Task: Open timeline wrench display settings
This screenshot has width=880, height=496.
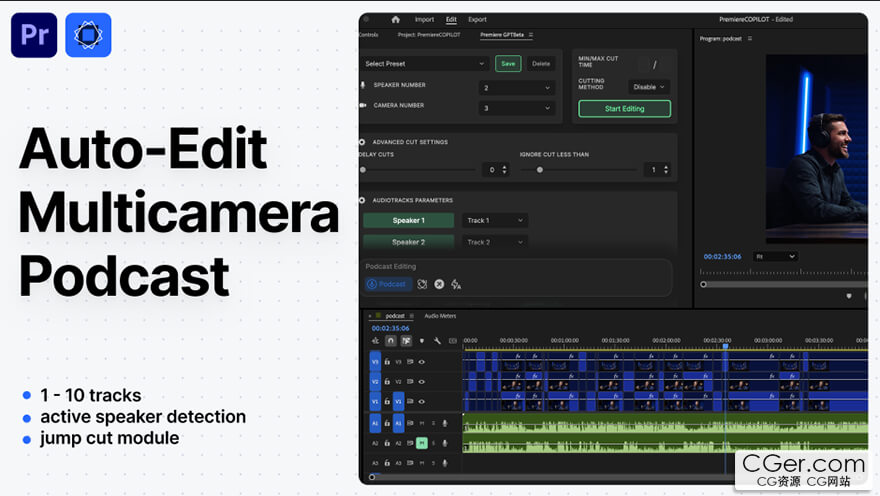Action: tap(437, 341)
